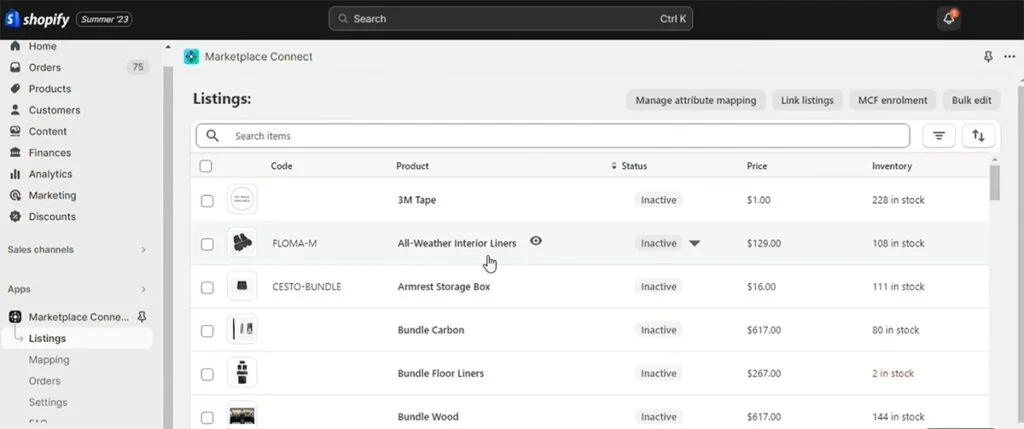Toggle the select-all checkbox in table header
Image resolution: width=1024 pixels, height=429 pixels.
[x=206, y=166]
